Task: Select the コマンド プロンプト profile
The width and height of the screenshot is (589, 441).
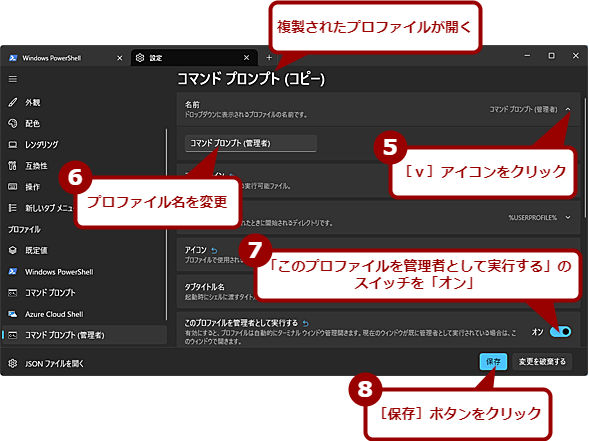Action: click(x=85, y=293)
